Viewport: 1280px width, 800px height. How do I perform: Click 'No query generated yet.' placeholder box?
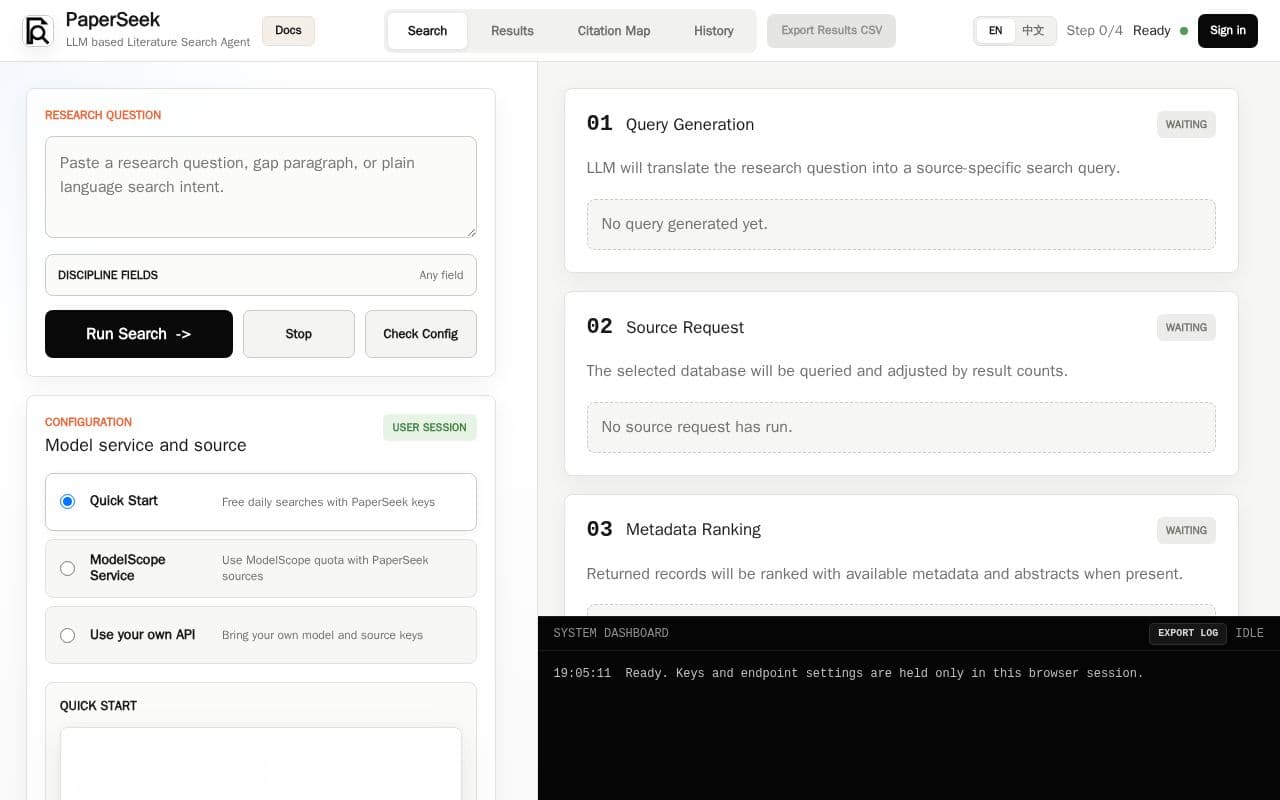tap(901, 224)
